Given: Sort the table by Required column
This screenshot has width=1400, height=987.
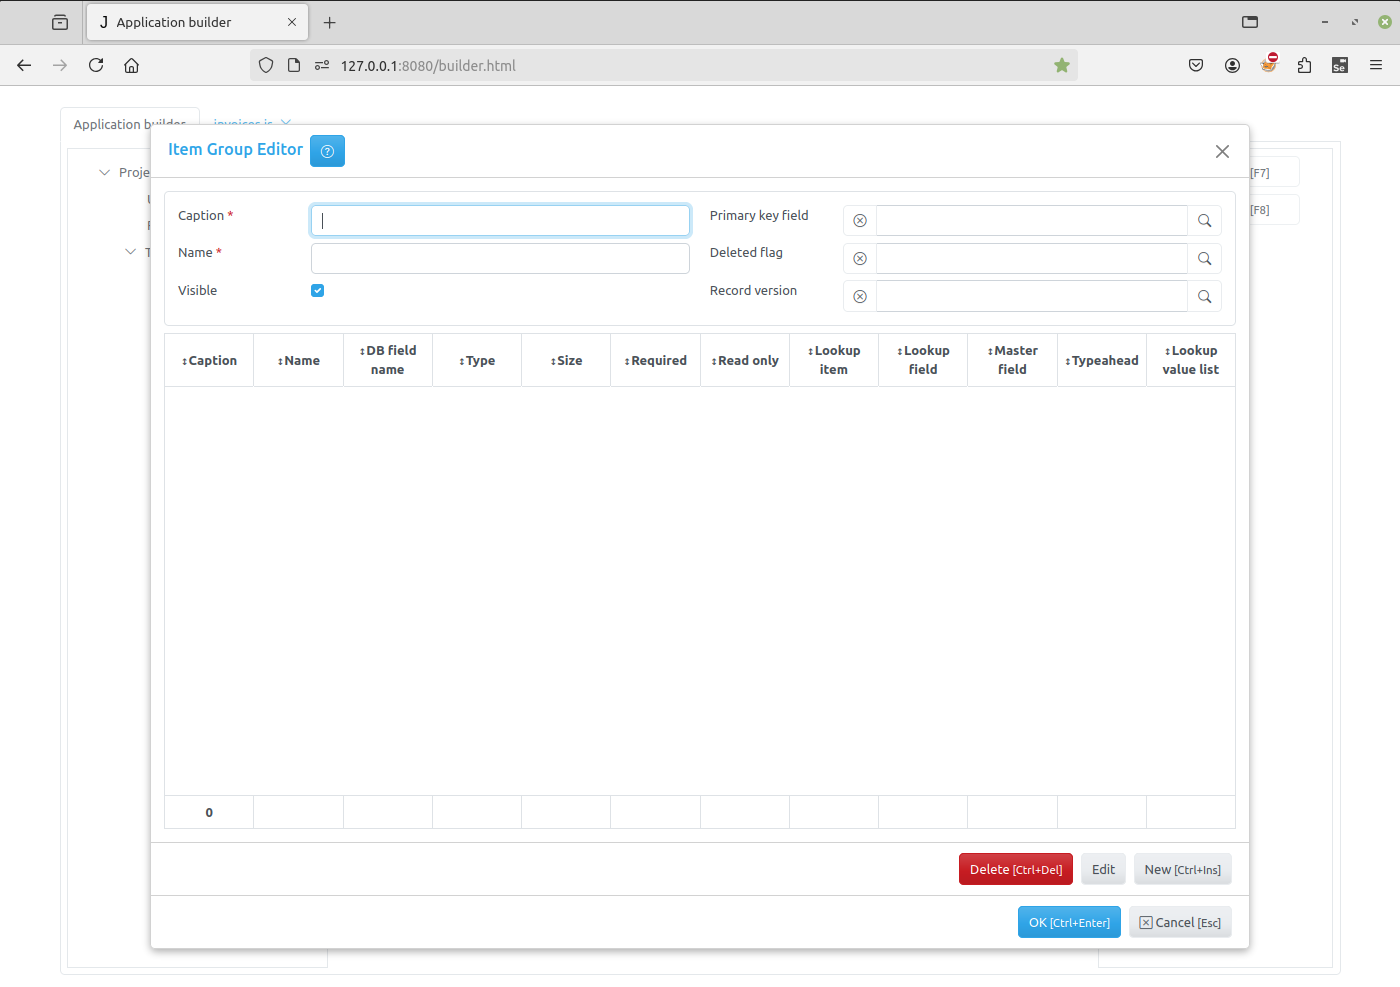Looking at the screenshot, I should (656, 361).
